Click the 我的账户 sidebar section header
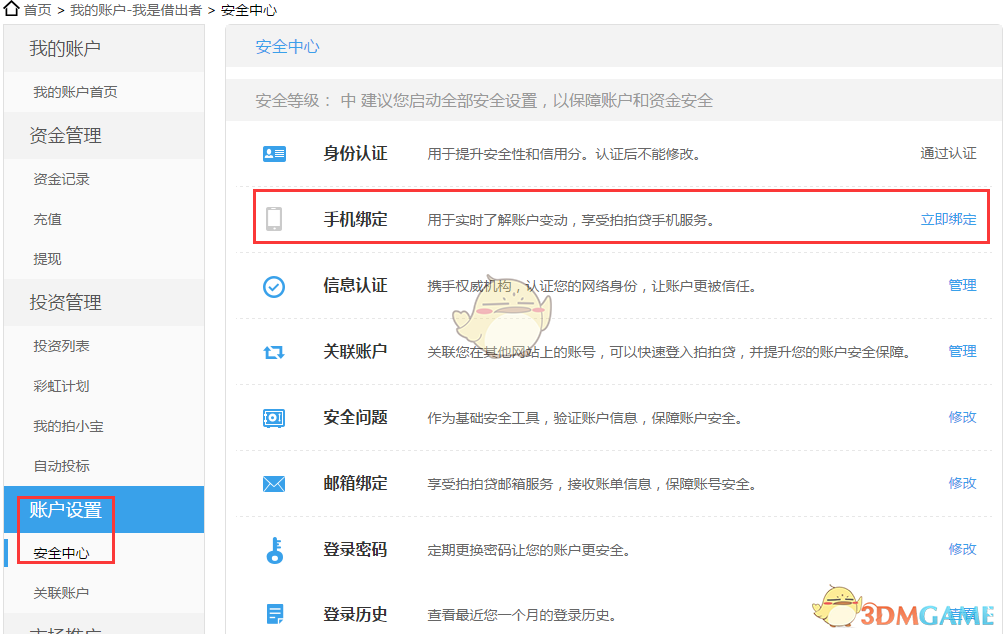The height and width of the screenshot is (634, 1005). (104, 48)
